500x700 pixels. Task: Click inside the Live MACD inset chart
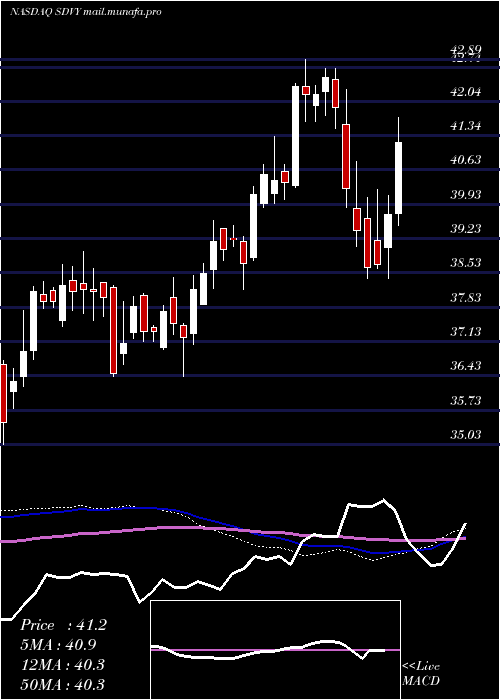coord(275,650)
